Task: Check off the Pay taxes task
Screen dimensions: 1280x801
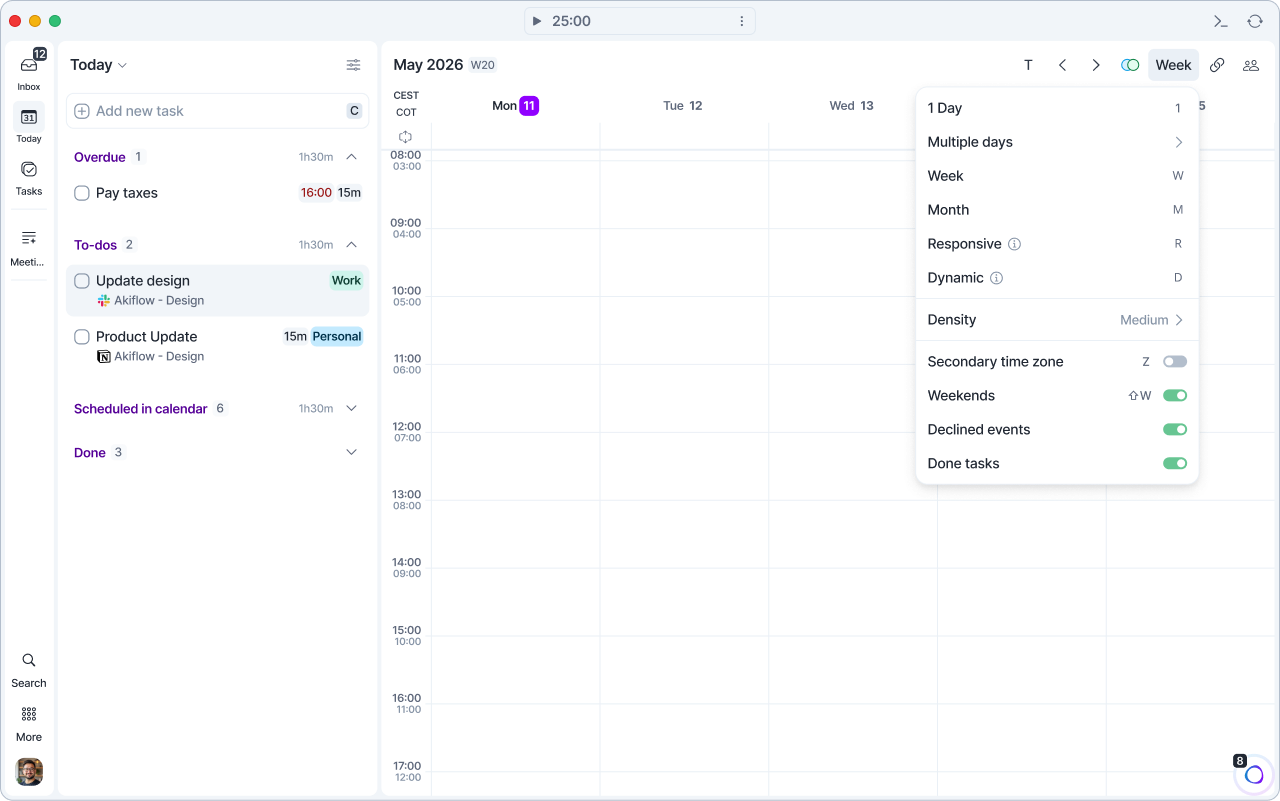Action: (82, 193)
